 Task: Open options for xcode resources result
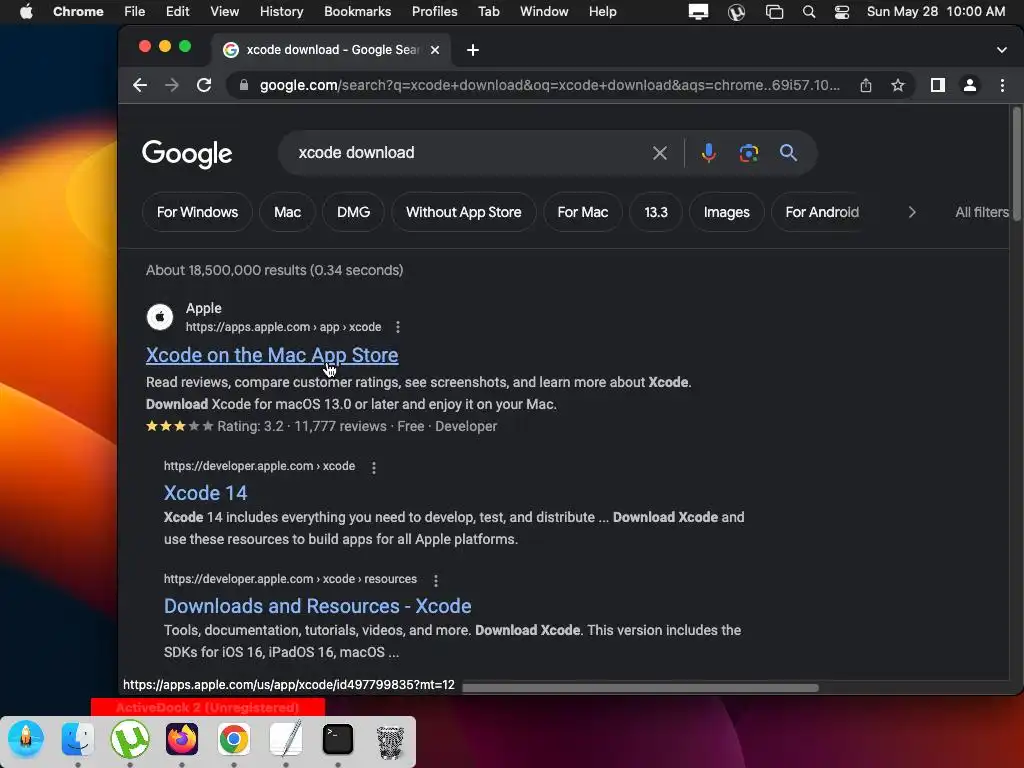click(436, 580)
